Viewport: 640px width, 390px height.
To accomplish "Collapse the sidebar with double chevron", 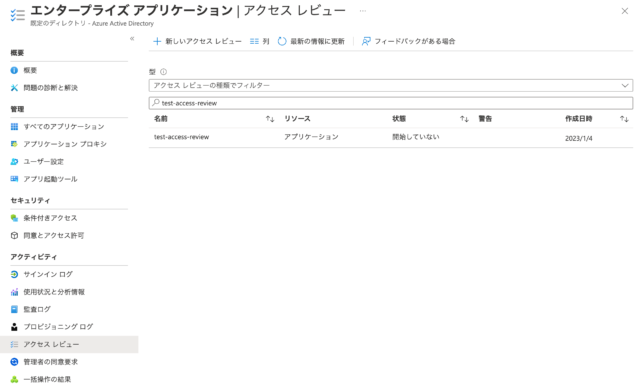I will coord(132,39).
